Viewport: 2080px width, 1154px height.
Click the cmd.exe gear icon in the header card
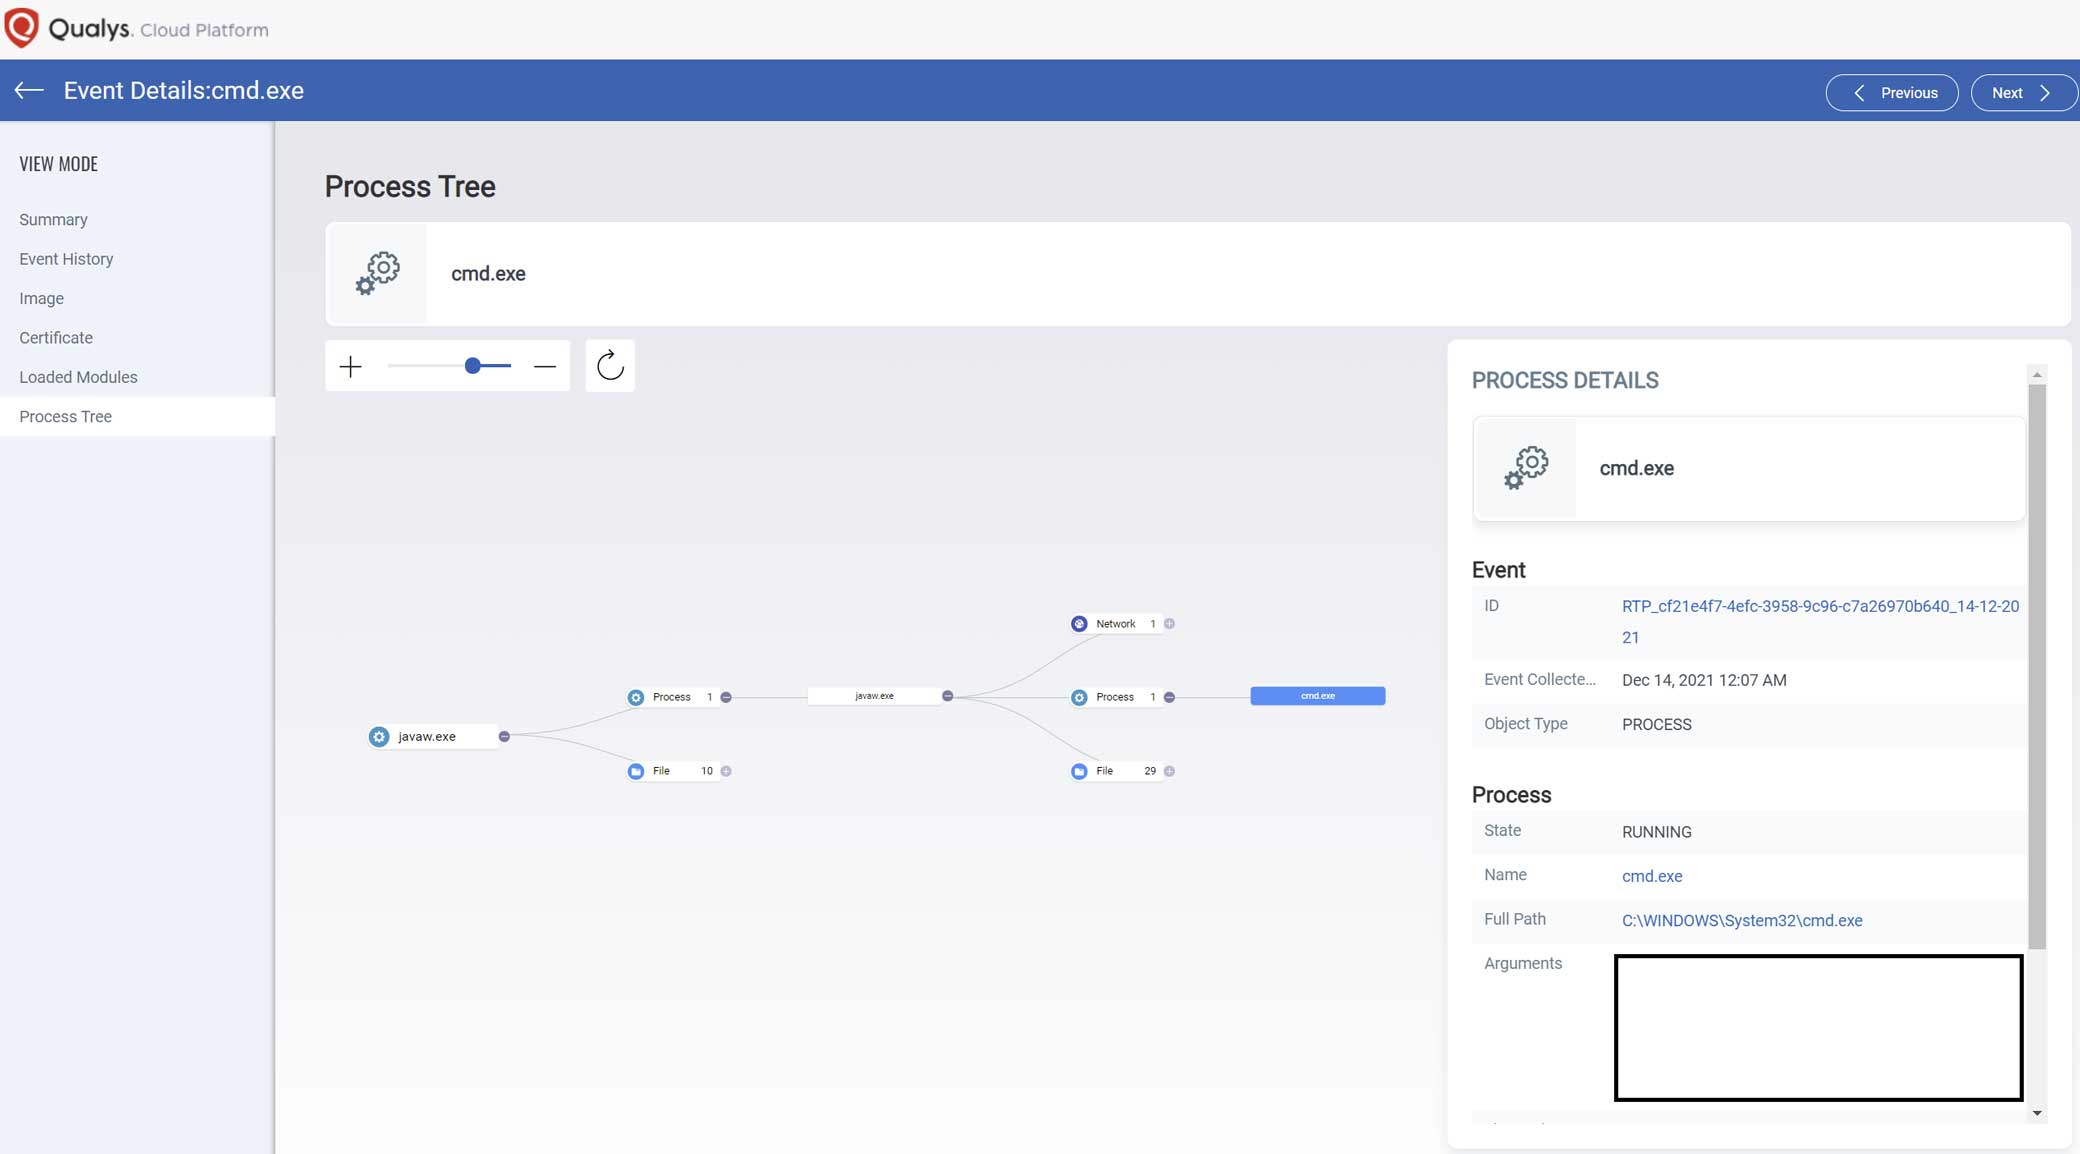pos(377,274)
